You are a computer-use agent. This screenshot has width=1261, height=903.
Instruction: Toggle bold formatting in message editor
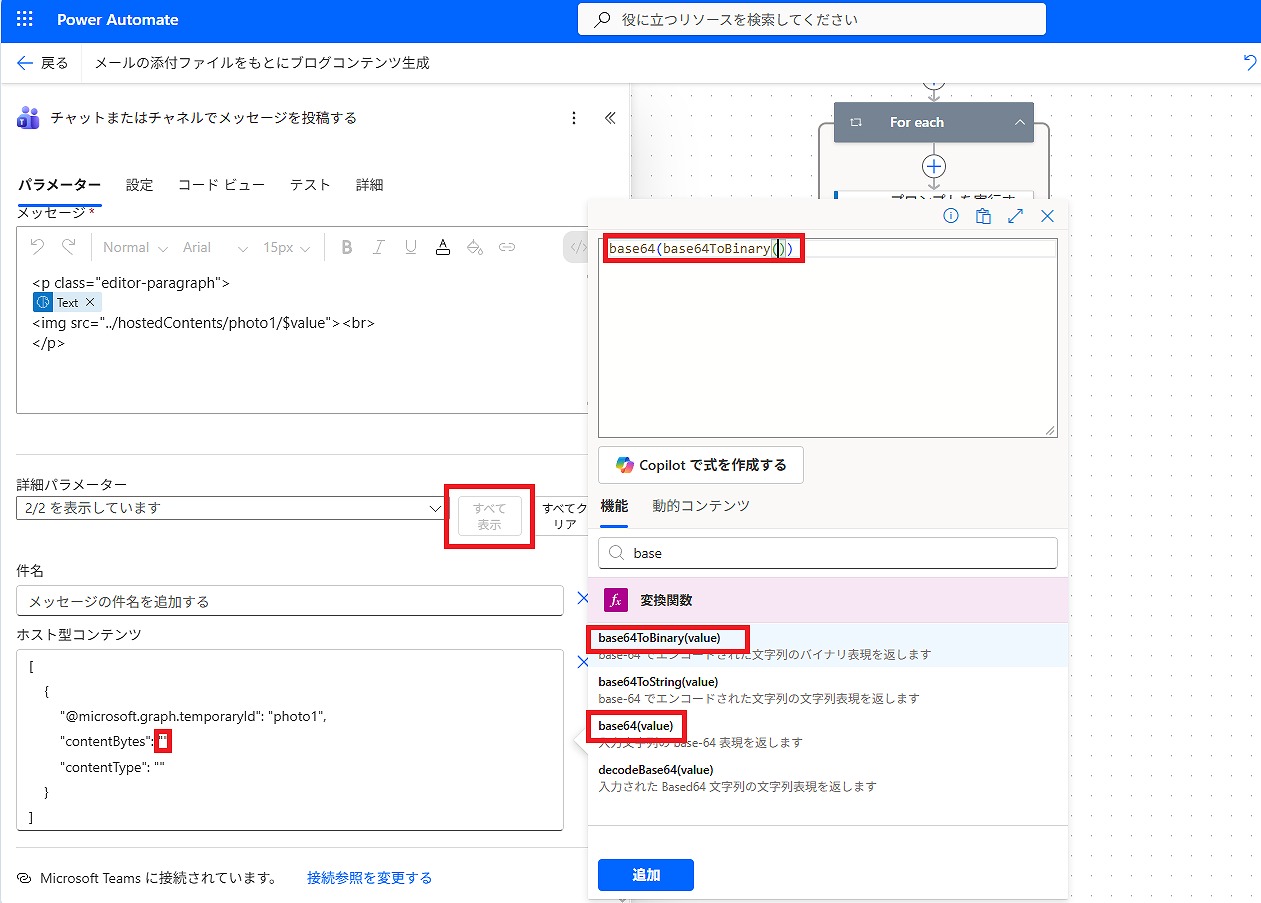pyautogui.click(x=347, y=247)
